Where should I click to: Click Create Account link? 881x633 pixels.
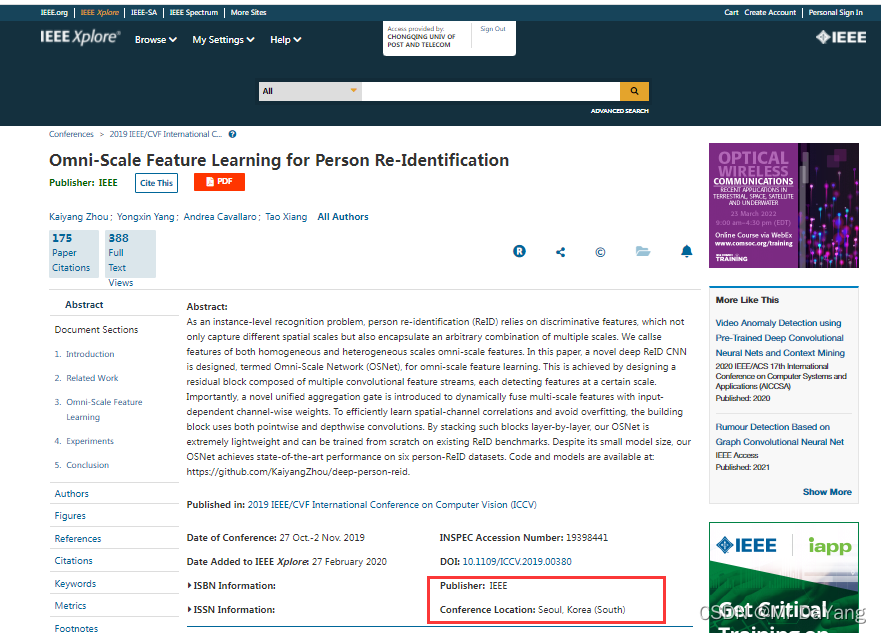pos(770,12)
